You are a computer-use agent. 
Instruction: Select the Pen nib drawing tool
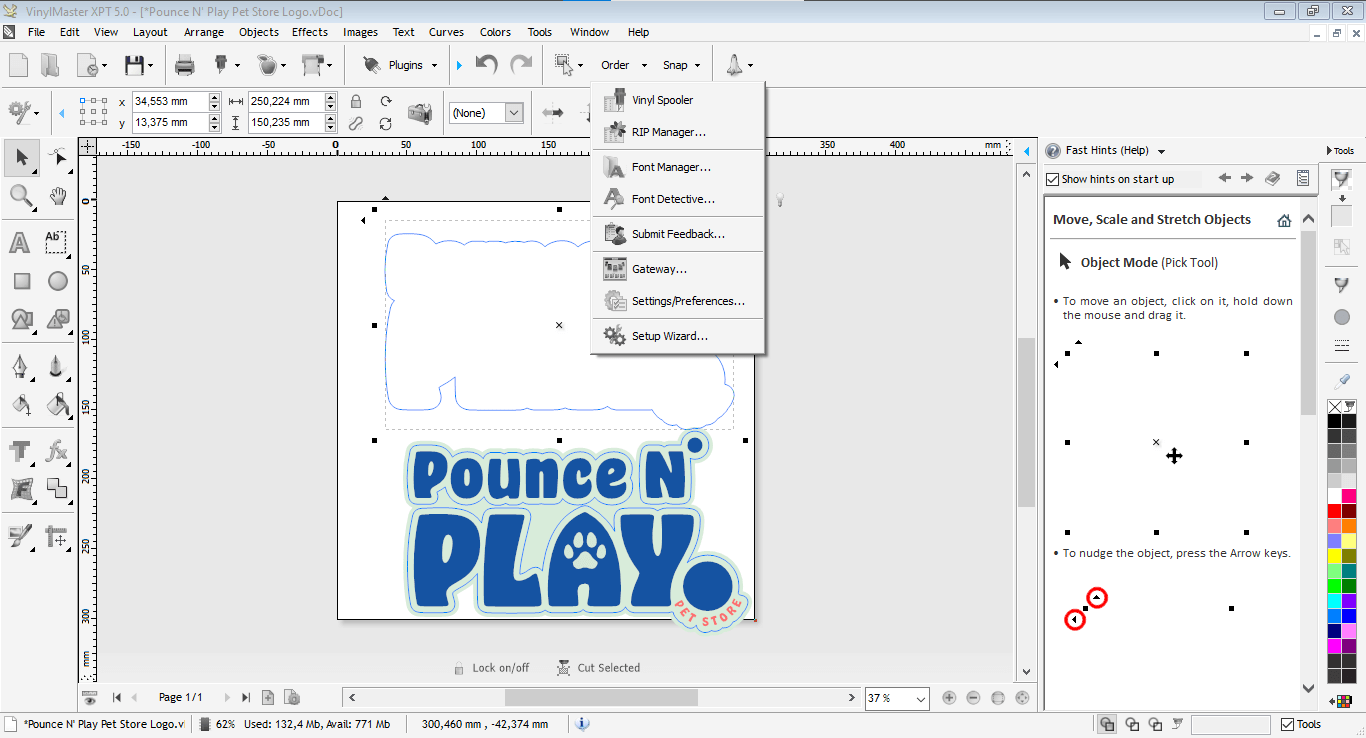[21, 366]
